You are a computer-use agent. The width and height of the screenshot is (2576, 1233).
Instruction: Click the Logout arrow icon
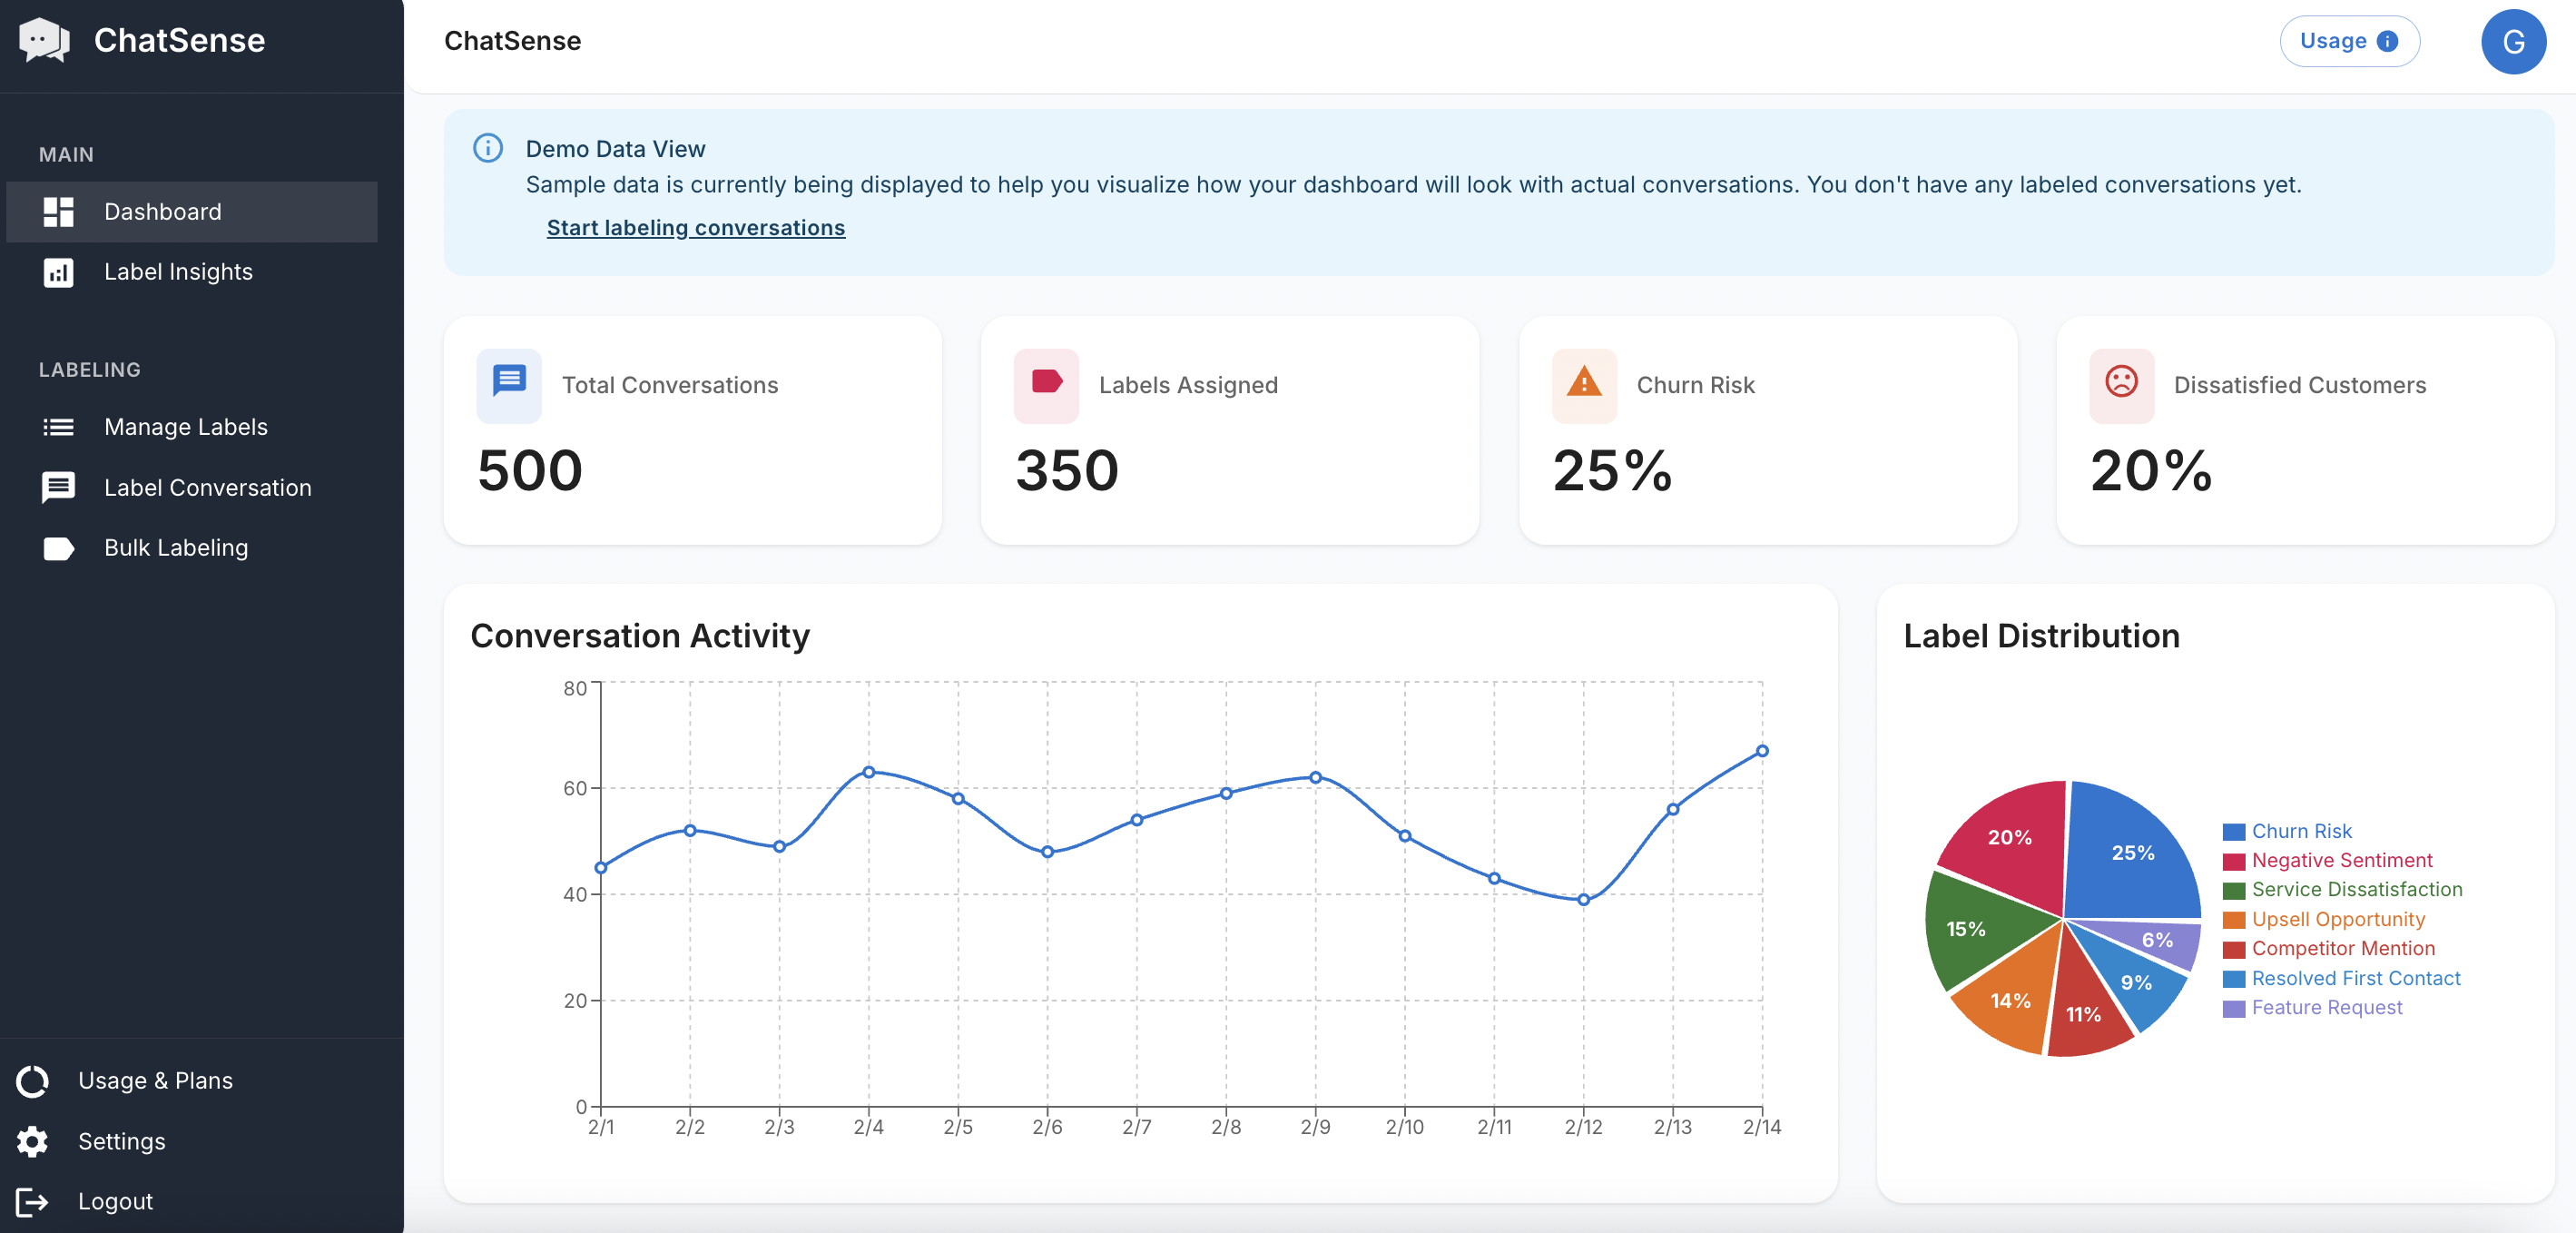click(32, 1201)
